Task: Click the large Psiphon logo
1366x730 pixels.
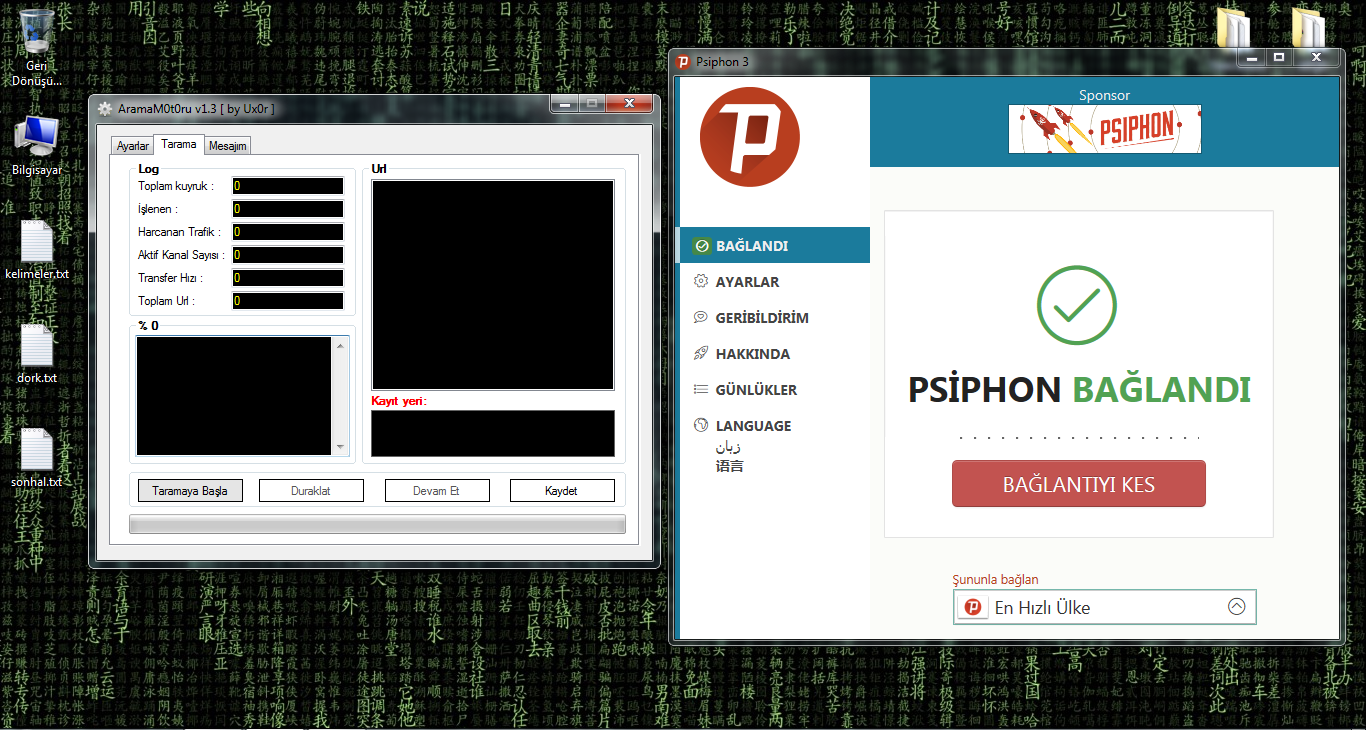Action: [x=749, y=137]
